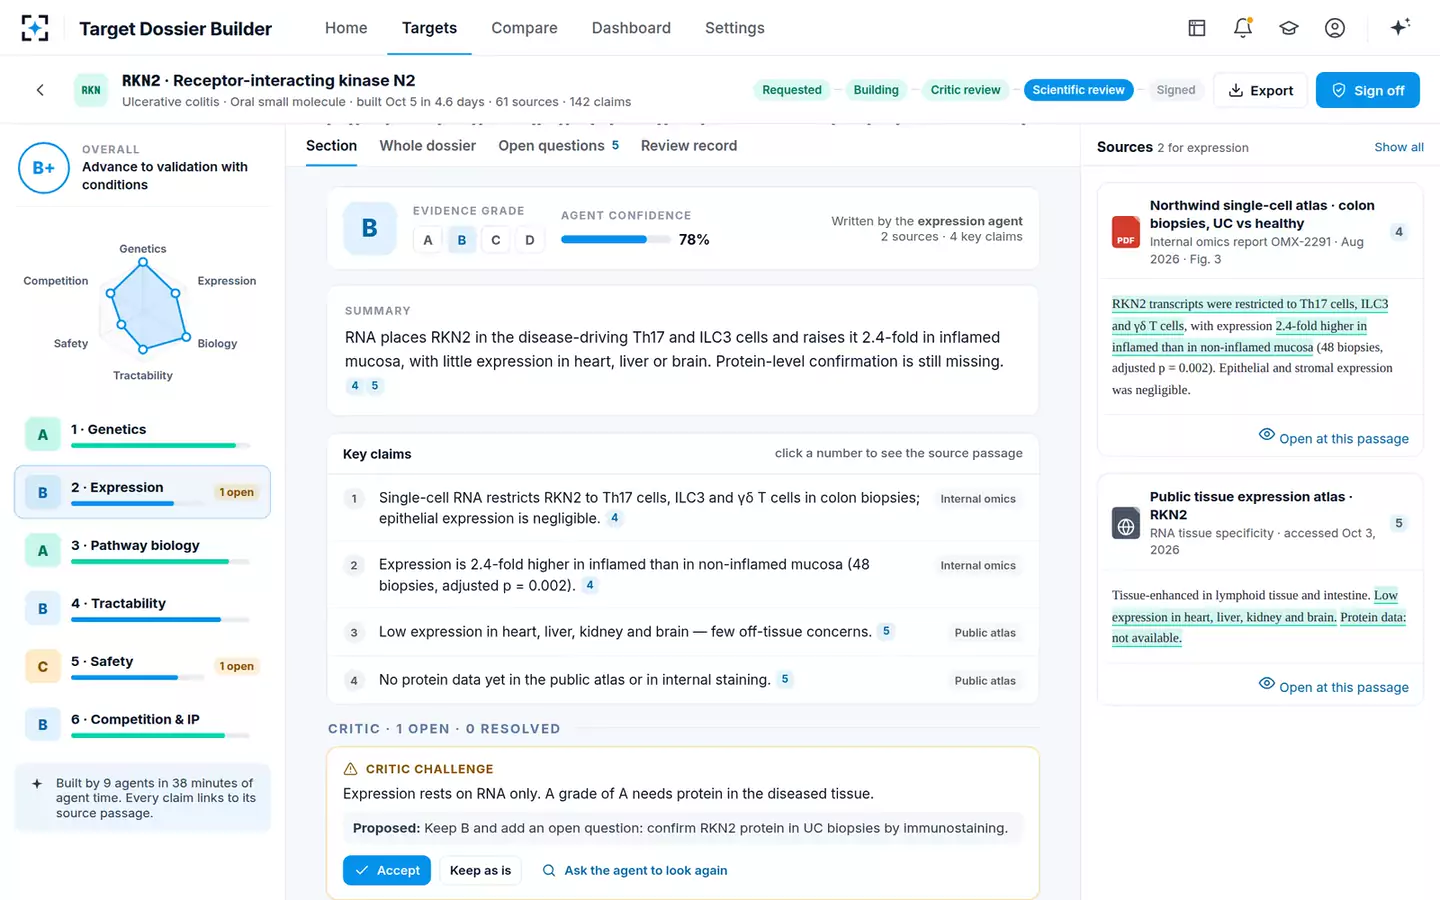Click Ask the agent to look again
Screen dimensions: 1440x900
pos(635,870)
